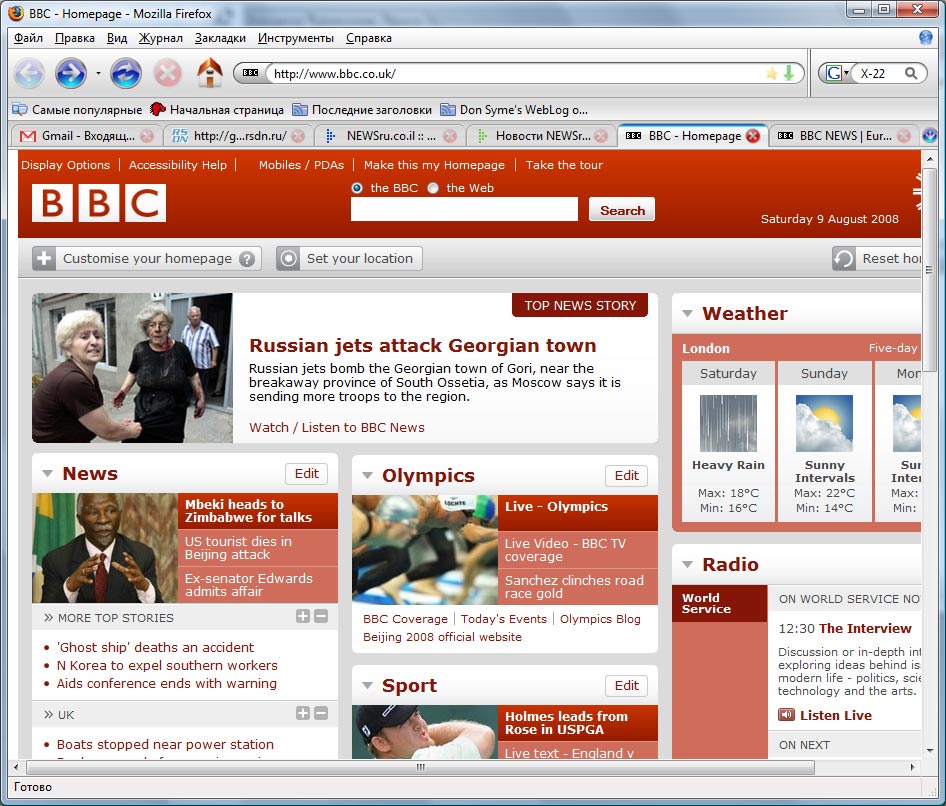
Task: Collapse the Radio panel
Action: click(x=687, y=565)
